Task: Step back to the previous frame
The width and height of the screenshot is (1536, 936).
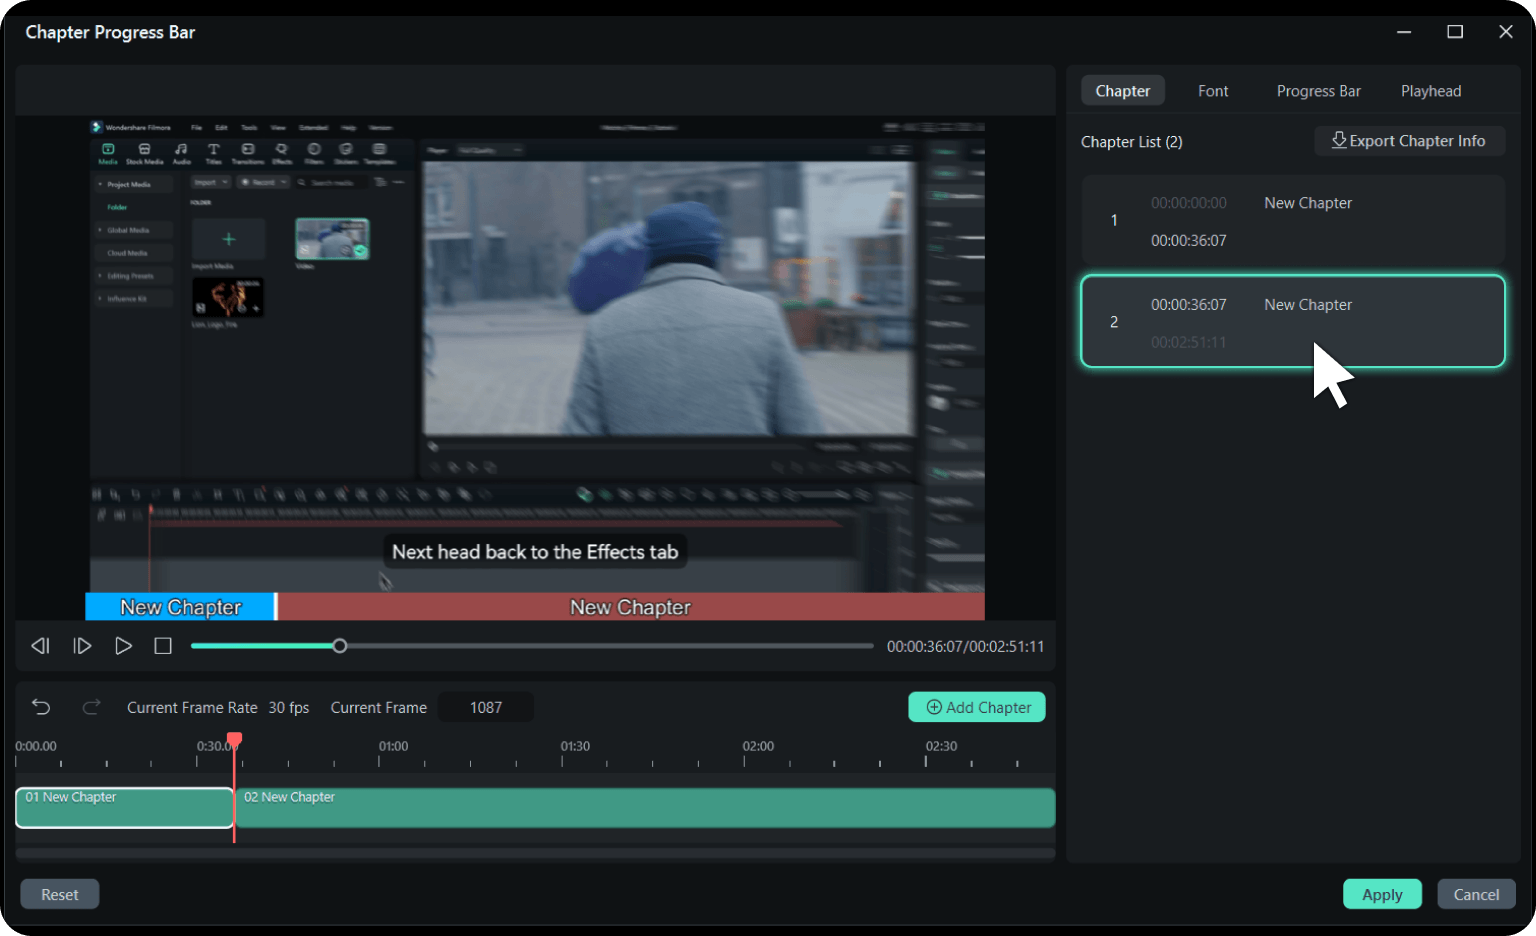Action: tap(41, 646)
